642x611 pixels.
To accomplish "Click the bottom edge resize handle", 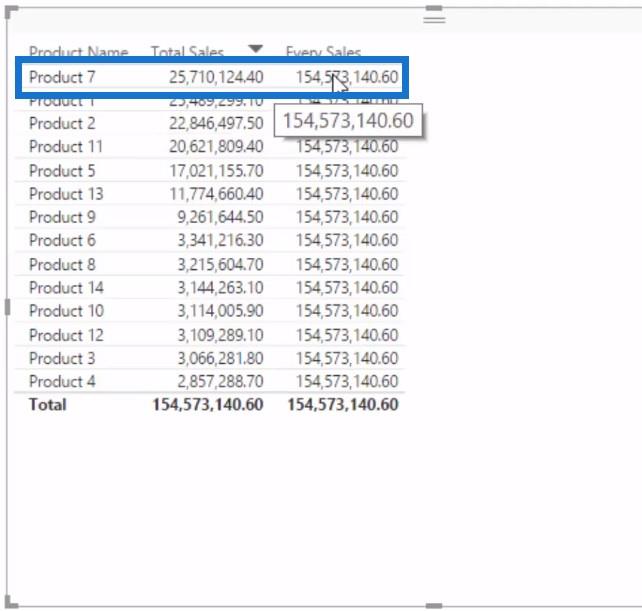I will coord(434,606).
